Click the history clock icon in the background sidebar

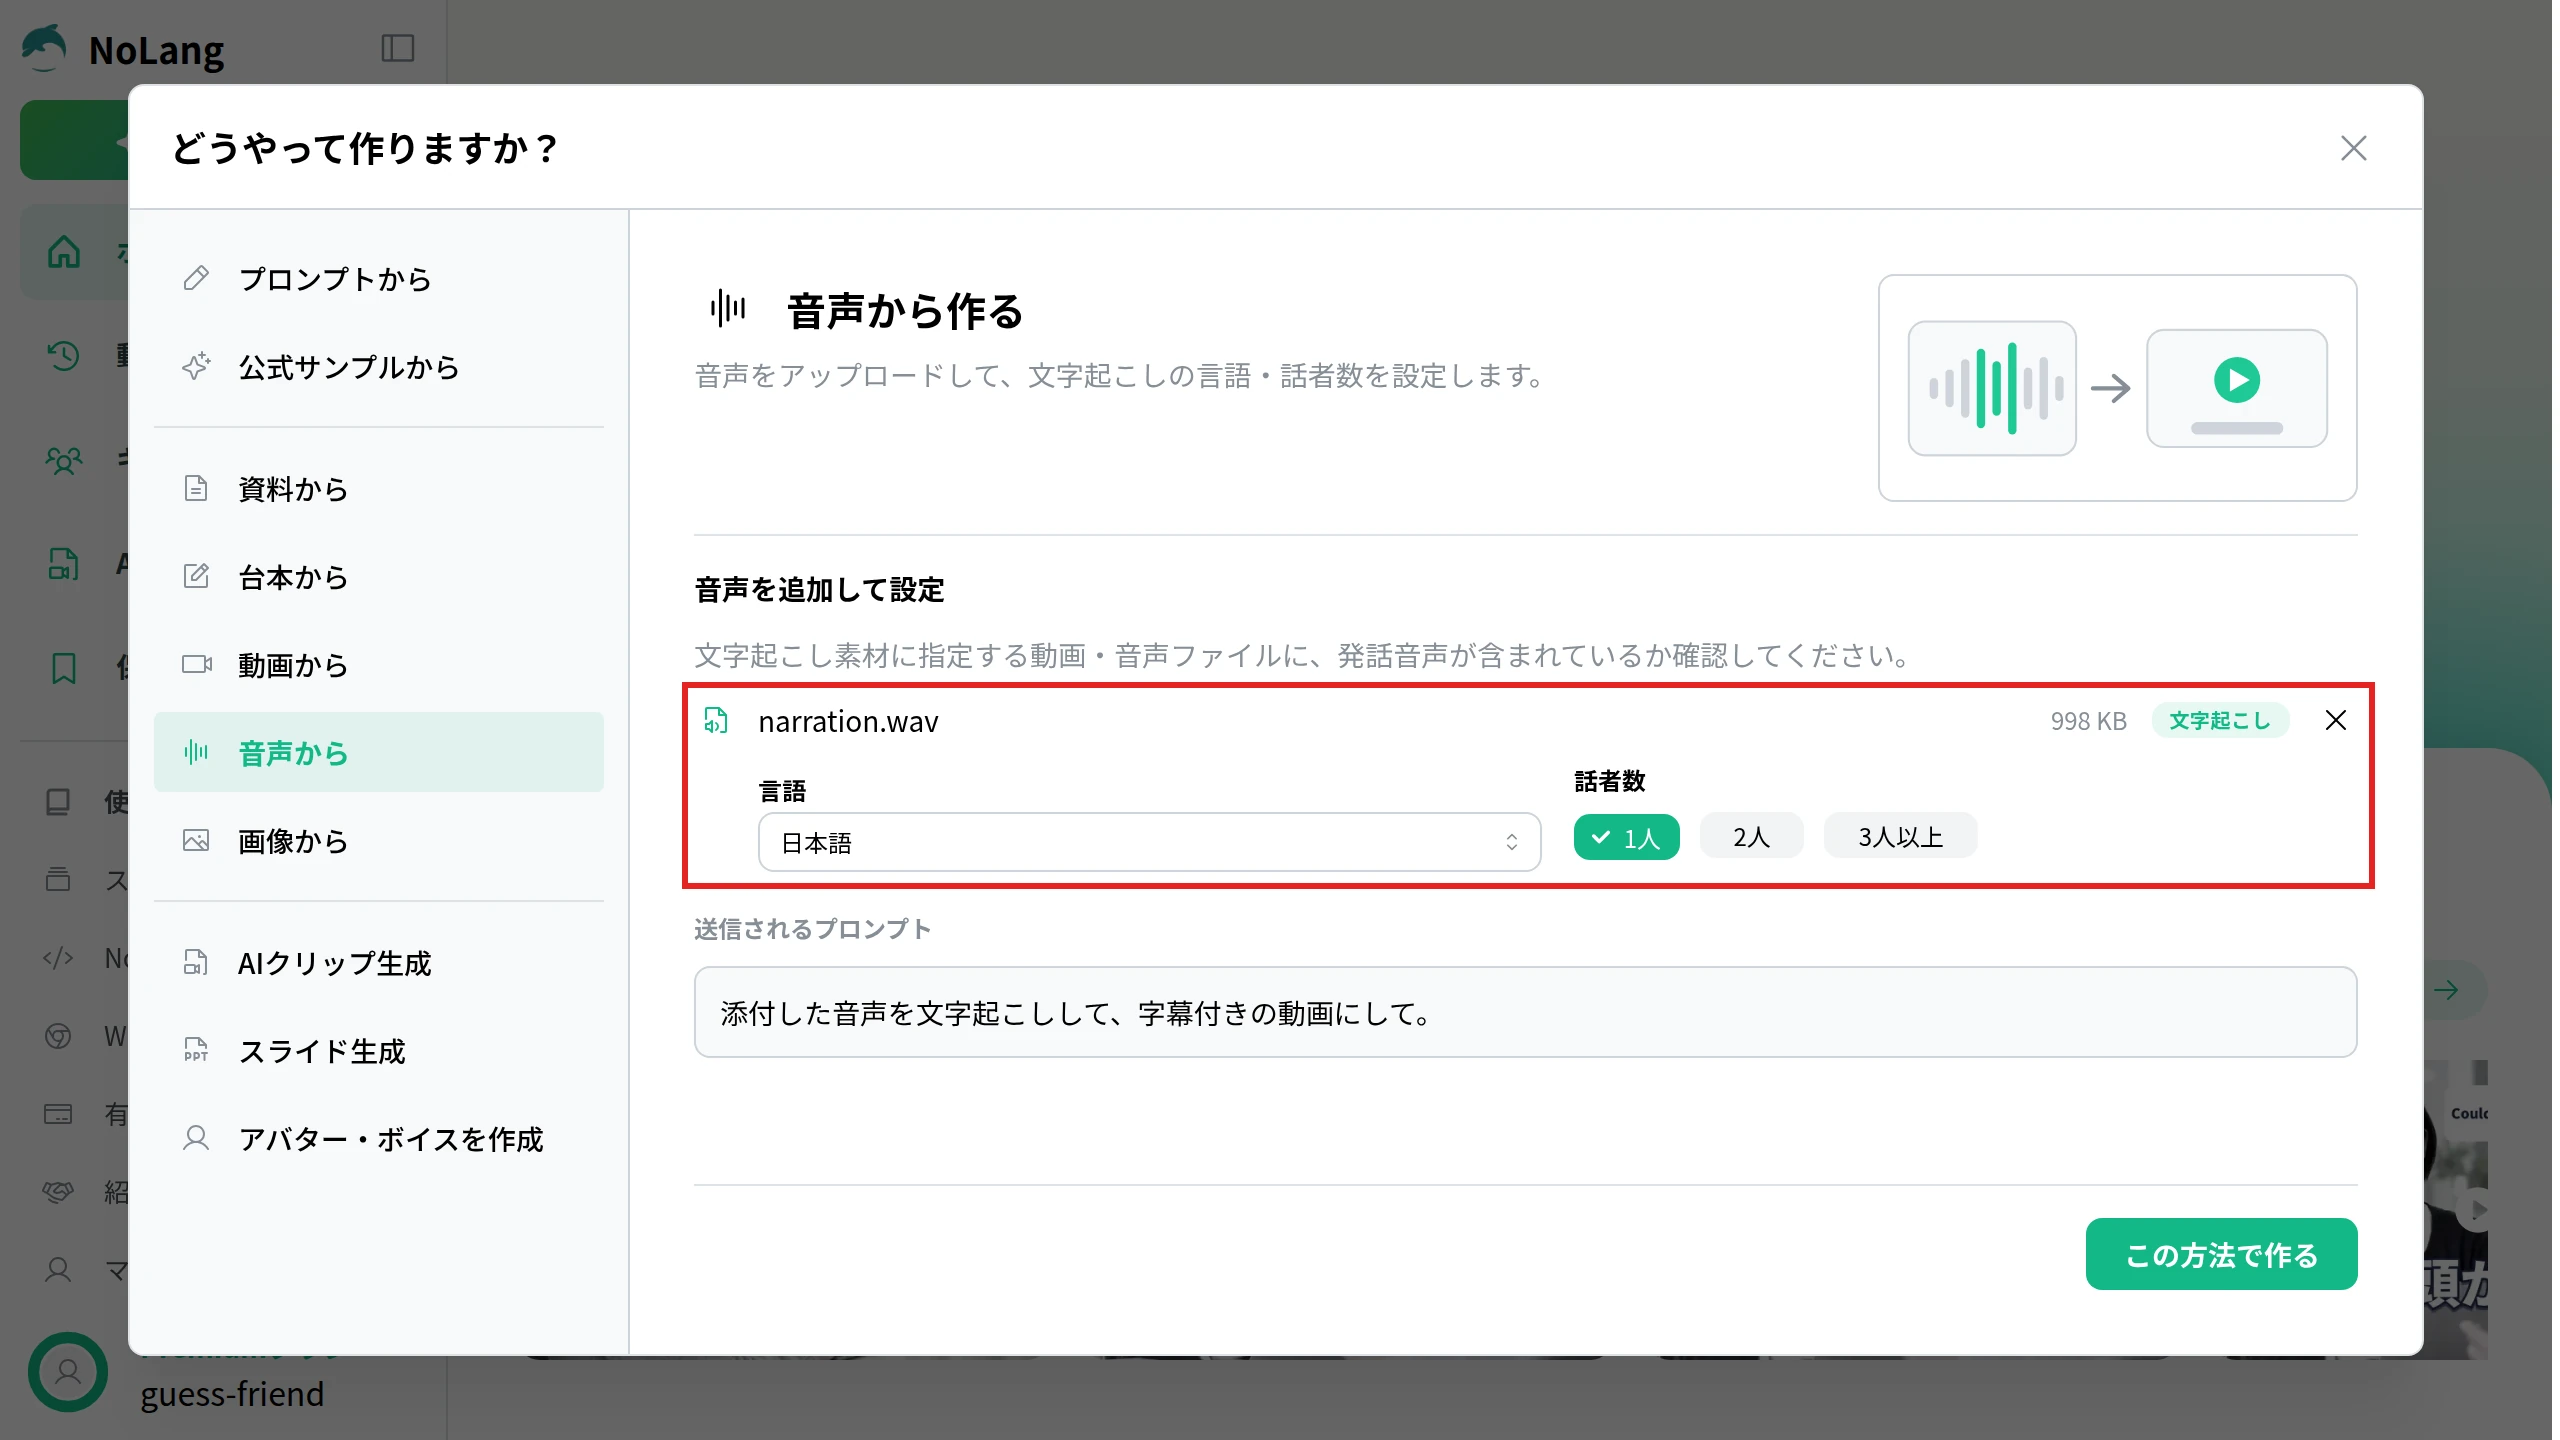[64, 355]
